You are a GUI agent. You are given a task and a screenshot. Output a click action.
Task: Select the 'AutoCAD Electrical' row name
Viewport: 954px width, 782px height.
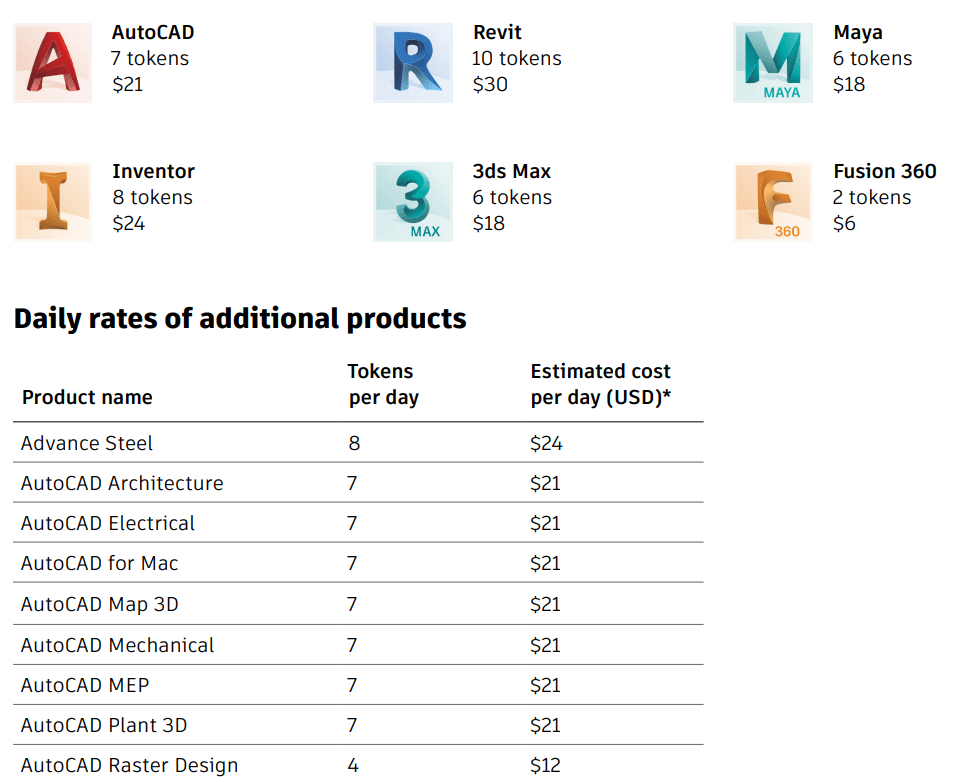108,523
